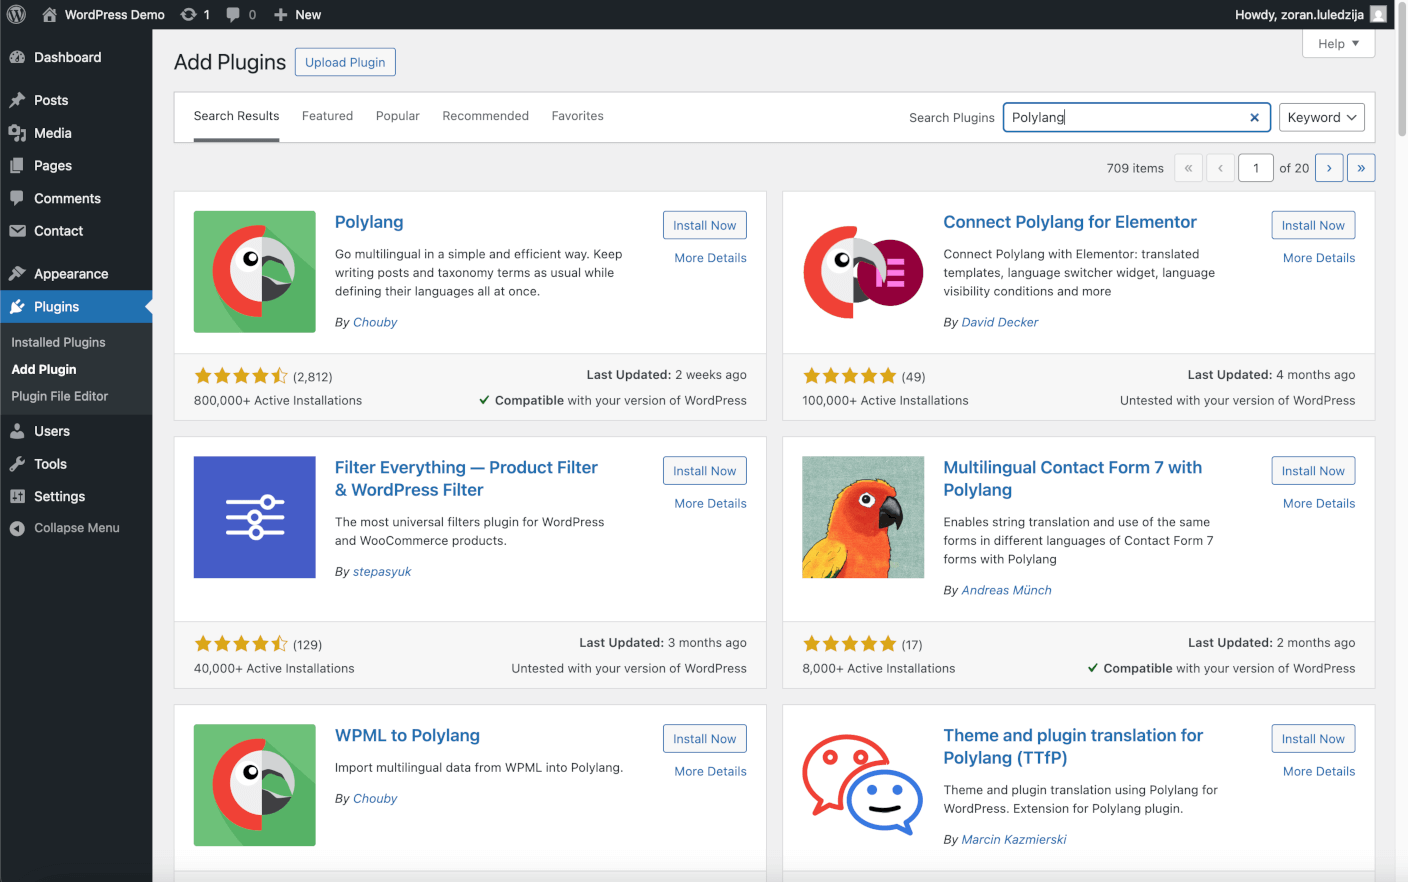Go to next page of results
The height and width of the screenshot is (882, 1408).
tap(1329, 168)
